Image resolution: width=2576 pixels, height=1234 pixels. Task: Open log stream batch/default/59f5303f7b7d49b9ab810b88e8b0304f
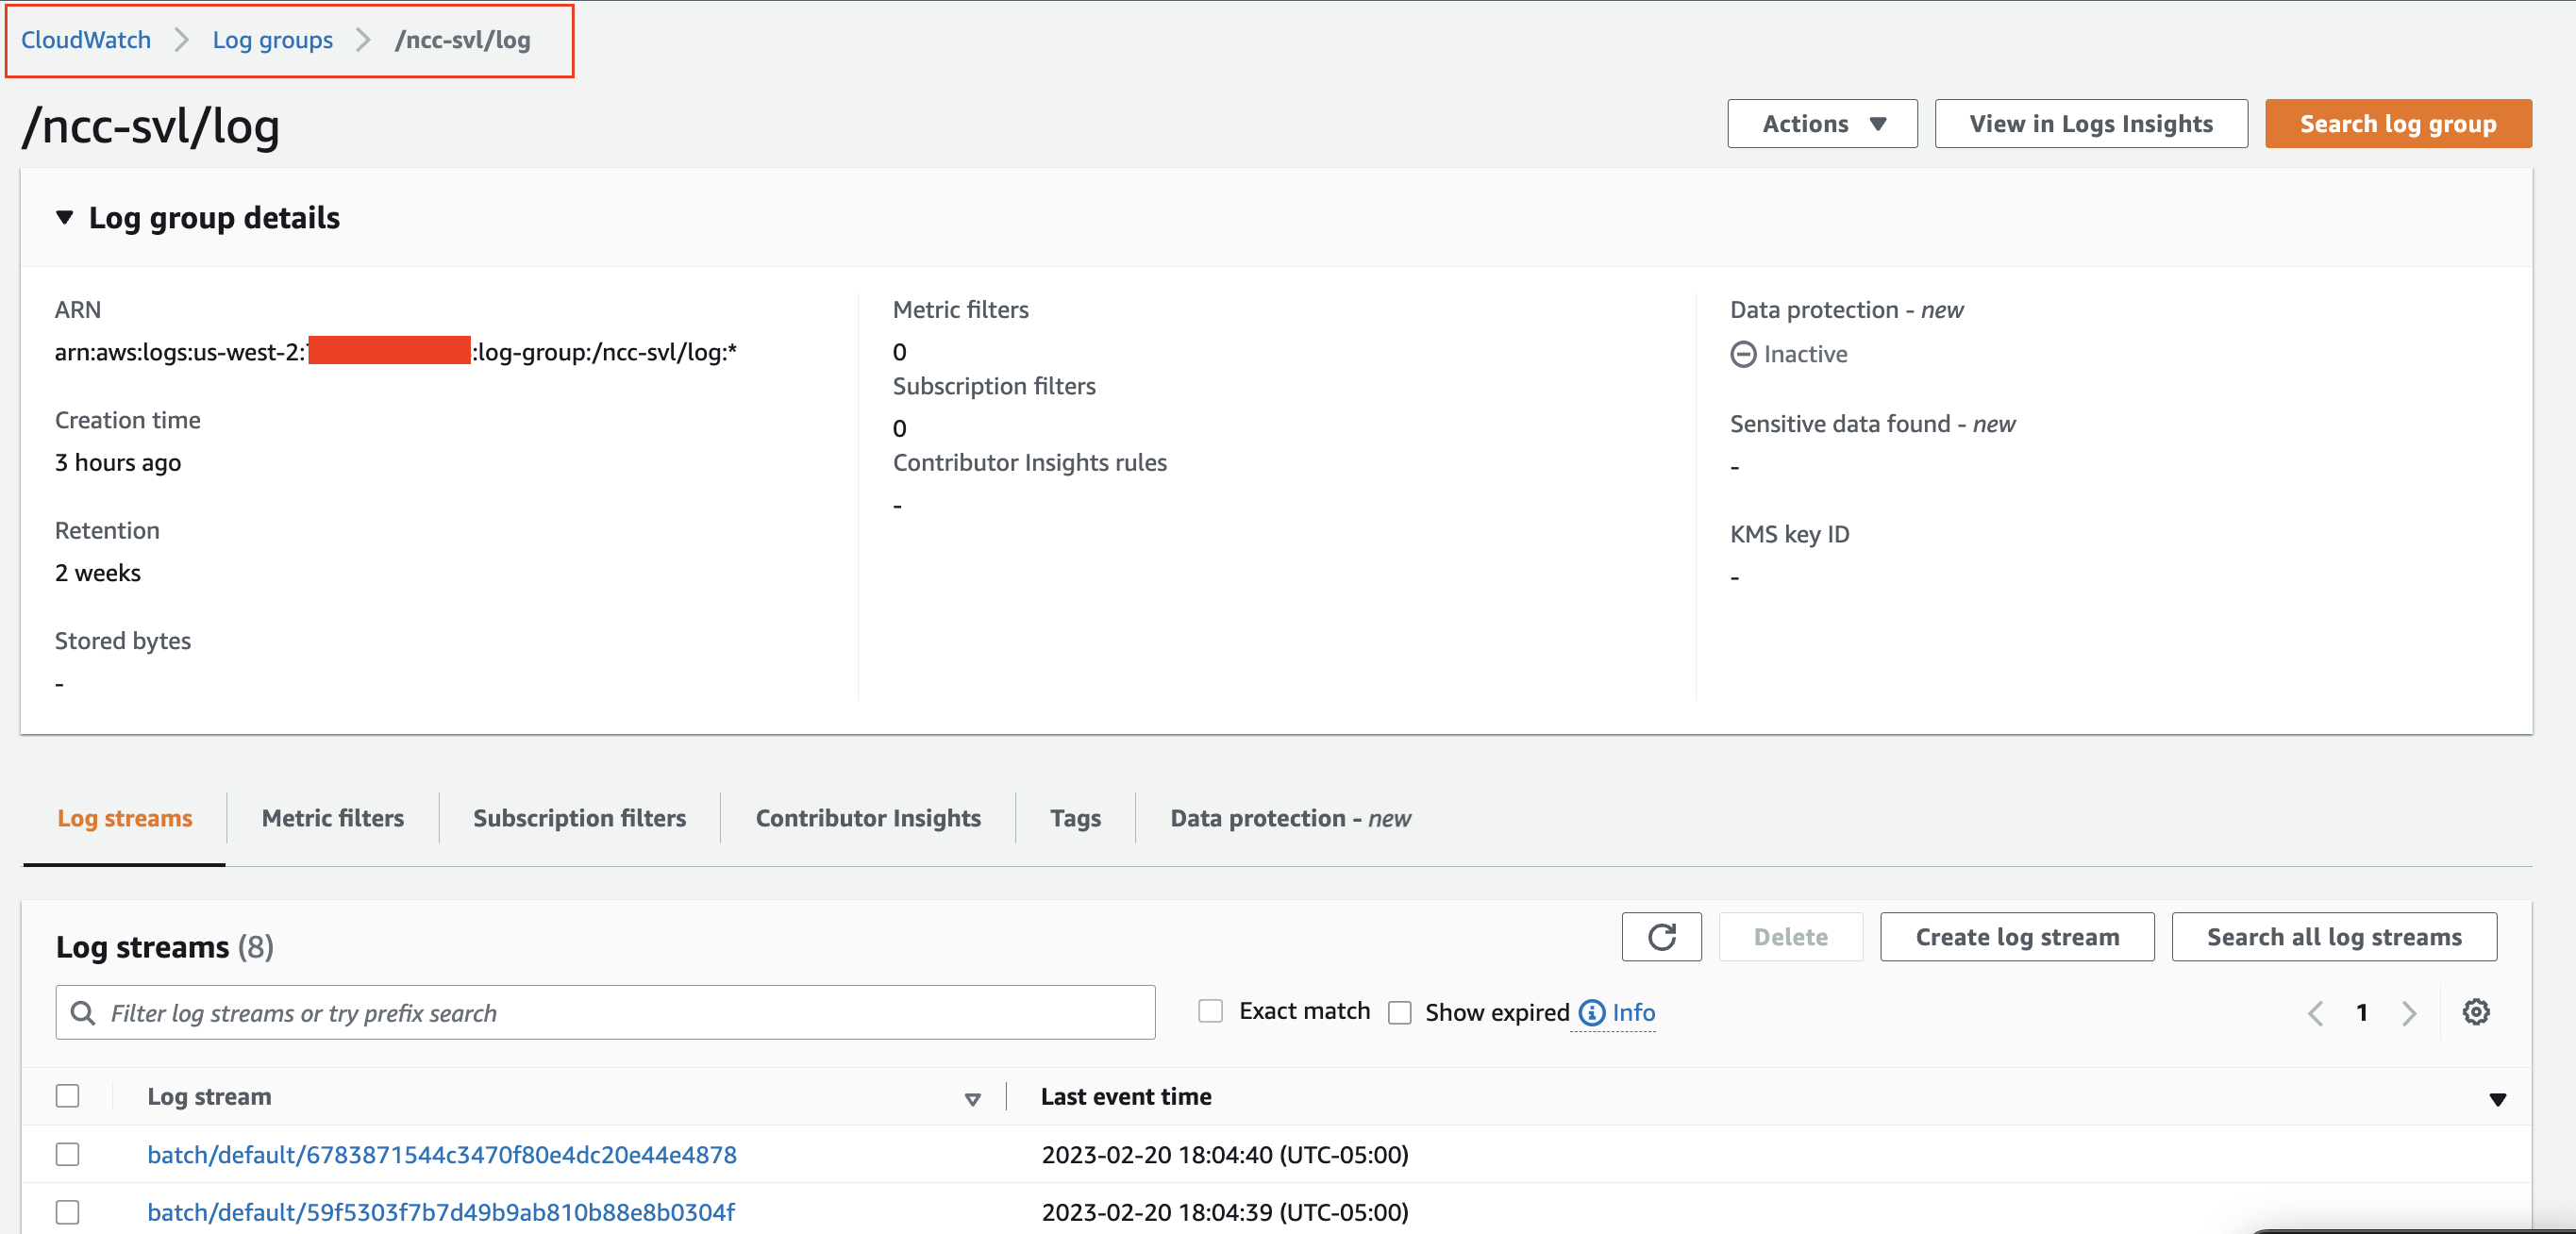441,1212
